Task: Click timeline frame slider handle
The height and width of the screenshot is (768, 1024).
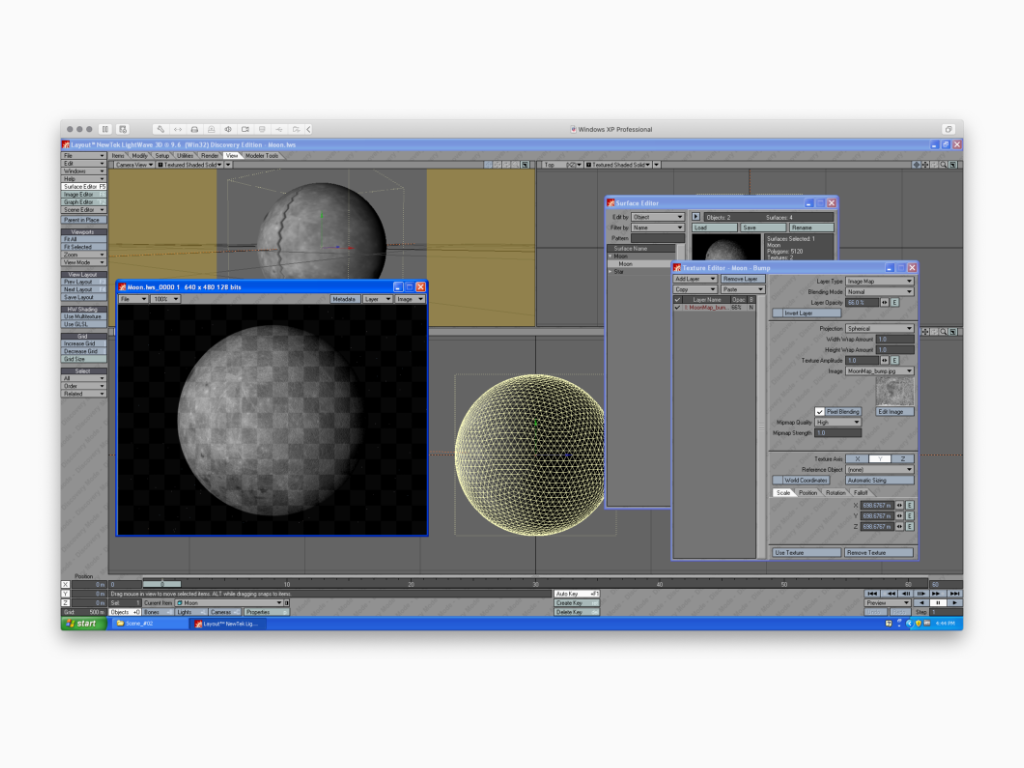Action: tap(162, 584)
